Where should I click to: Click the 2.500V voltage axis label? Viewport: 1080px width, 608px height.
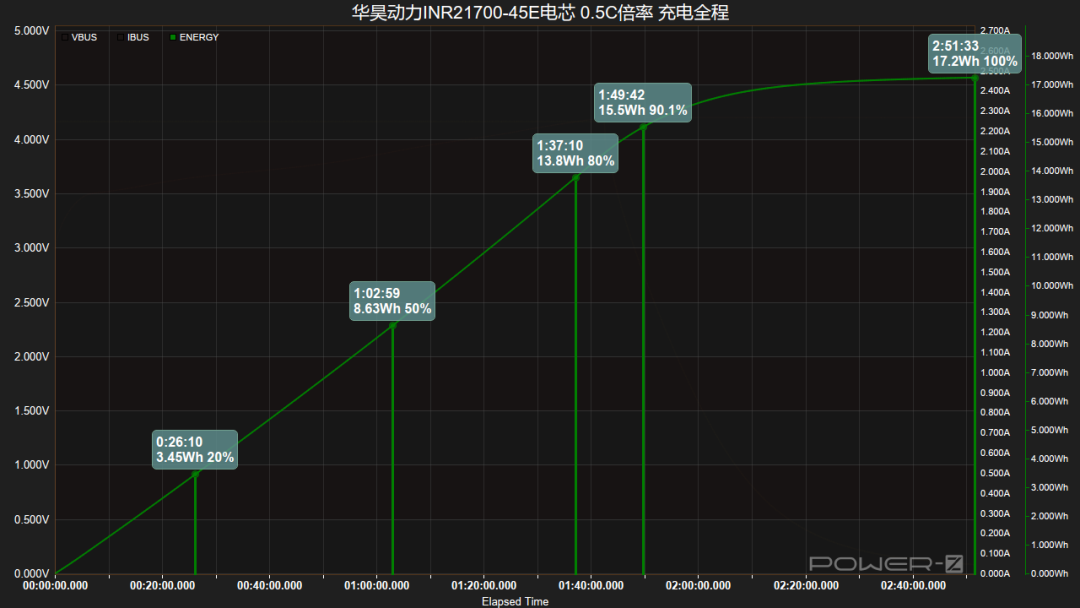point(32,302)
